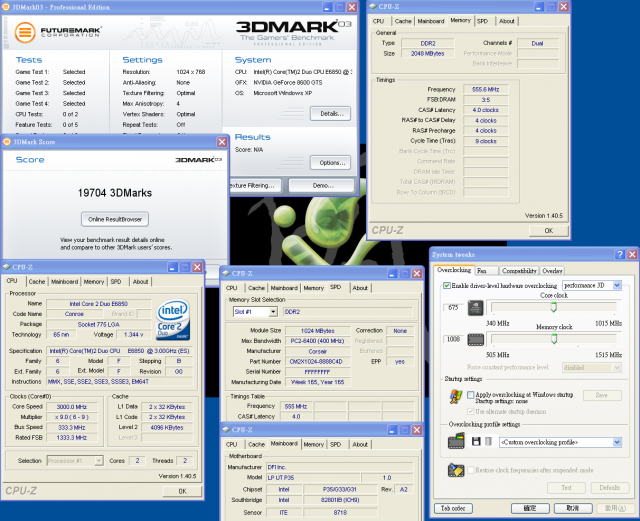Click the '555.6 MHz' memory frequency value
Screen dimensions: 640x521
[485, 89]
